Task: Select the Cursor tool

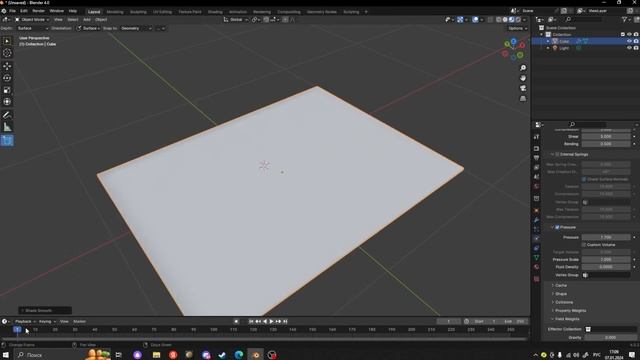Action: (7, 53)
